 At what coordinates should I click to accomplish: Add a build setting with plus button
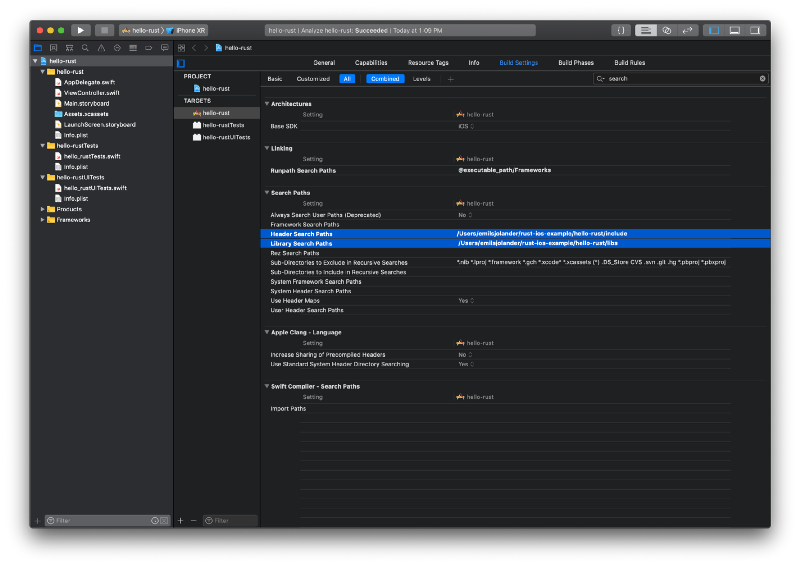tap(451, 79)
